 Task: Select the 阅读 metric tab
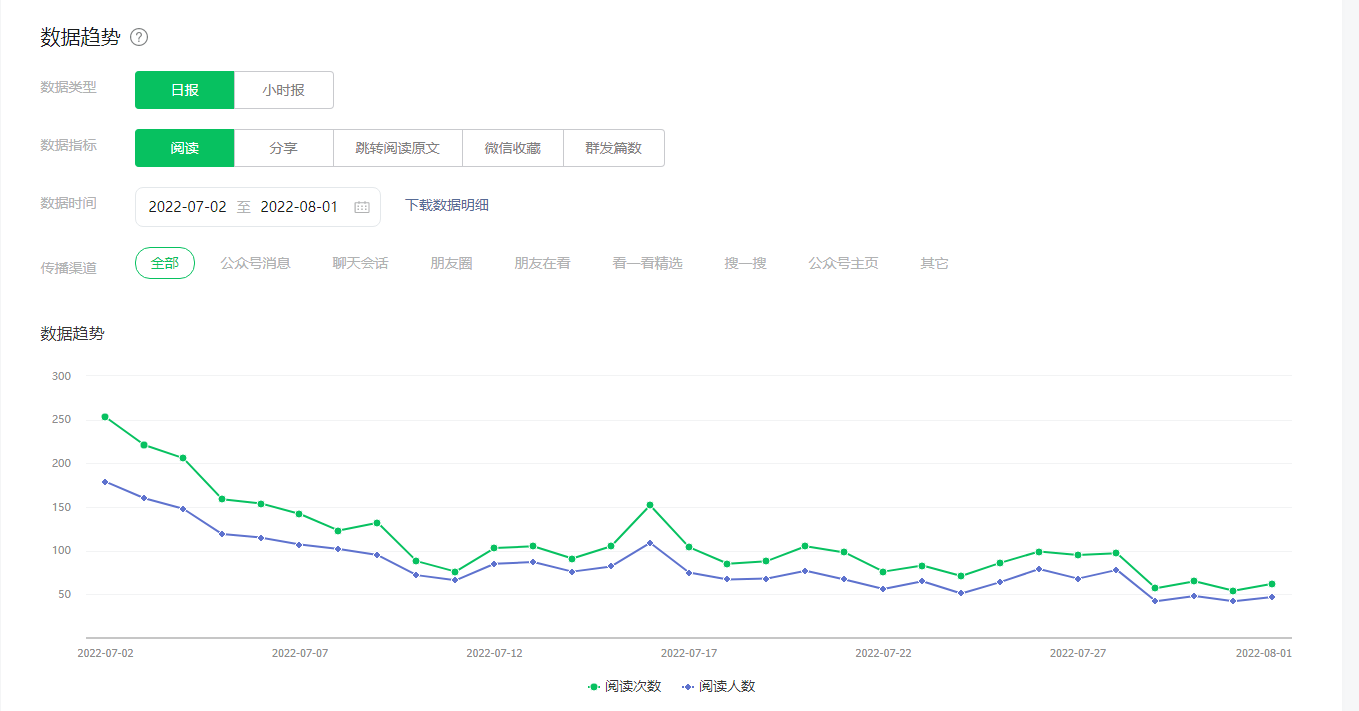(x=185, y=148)
